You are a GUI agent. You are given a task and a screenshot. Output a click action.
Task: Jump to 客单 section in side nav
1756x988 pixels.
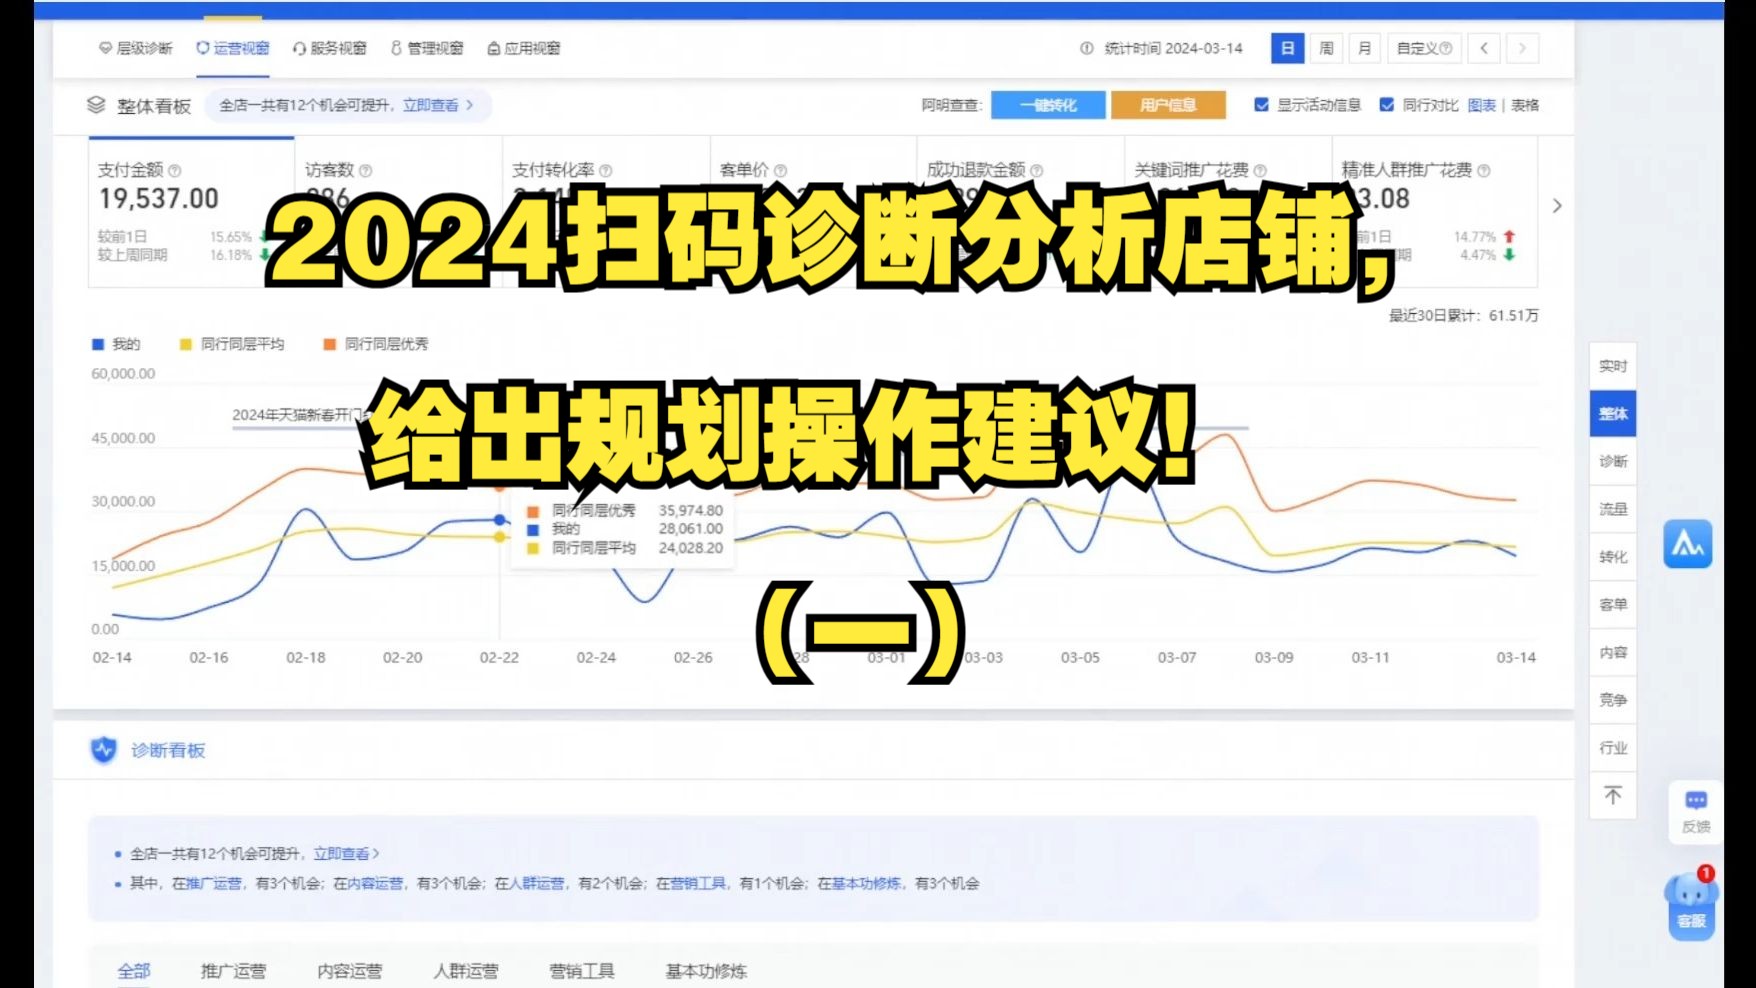point(1613,605)
